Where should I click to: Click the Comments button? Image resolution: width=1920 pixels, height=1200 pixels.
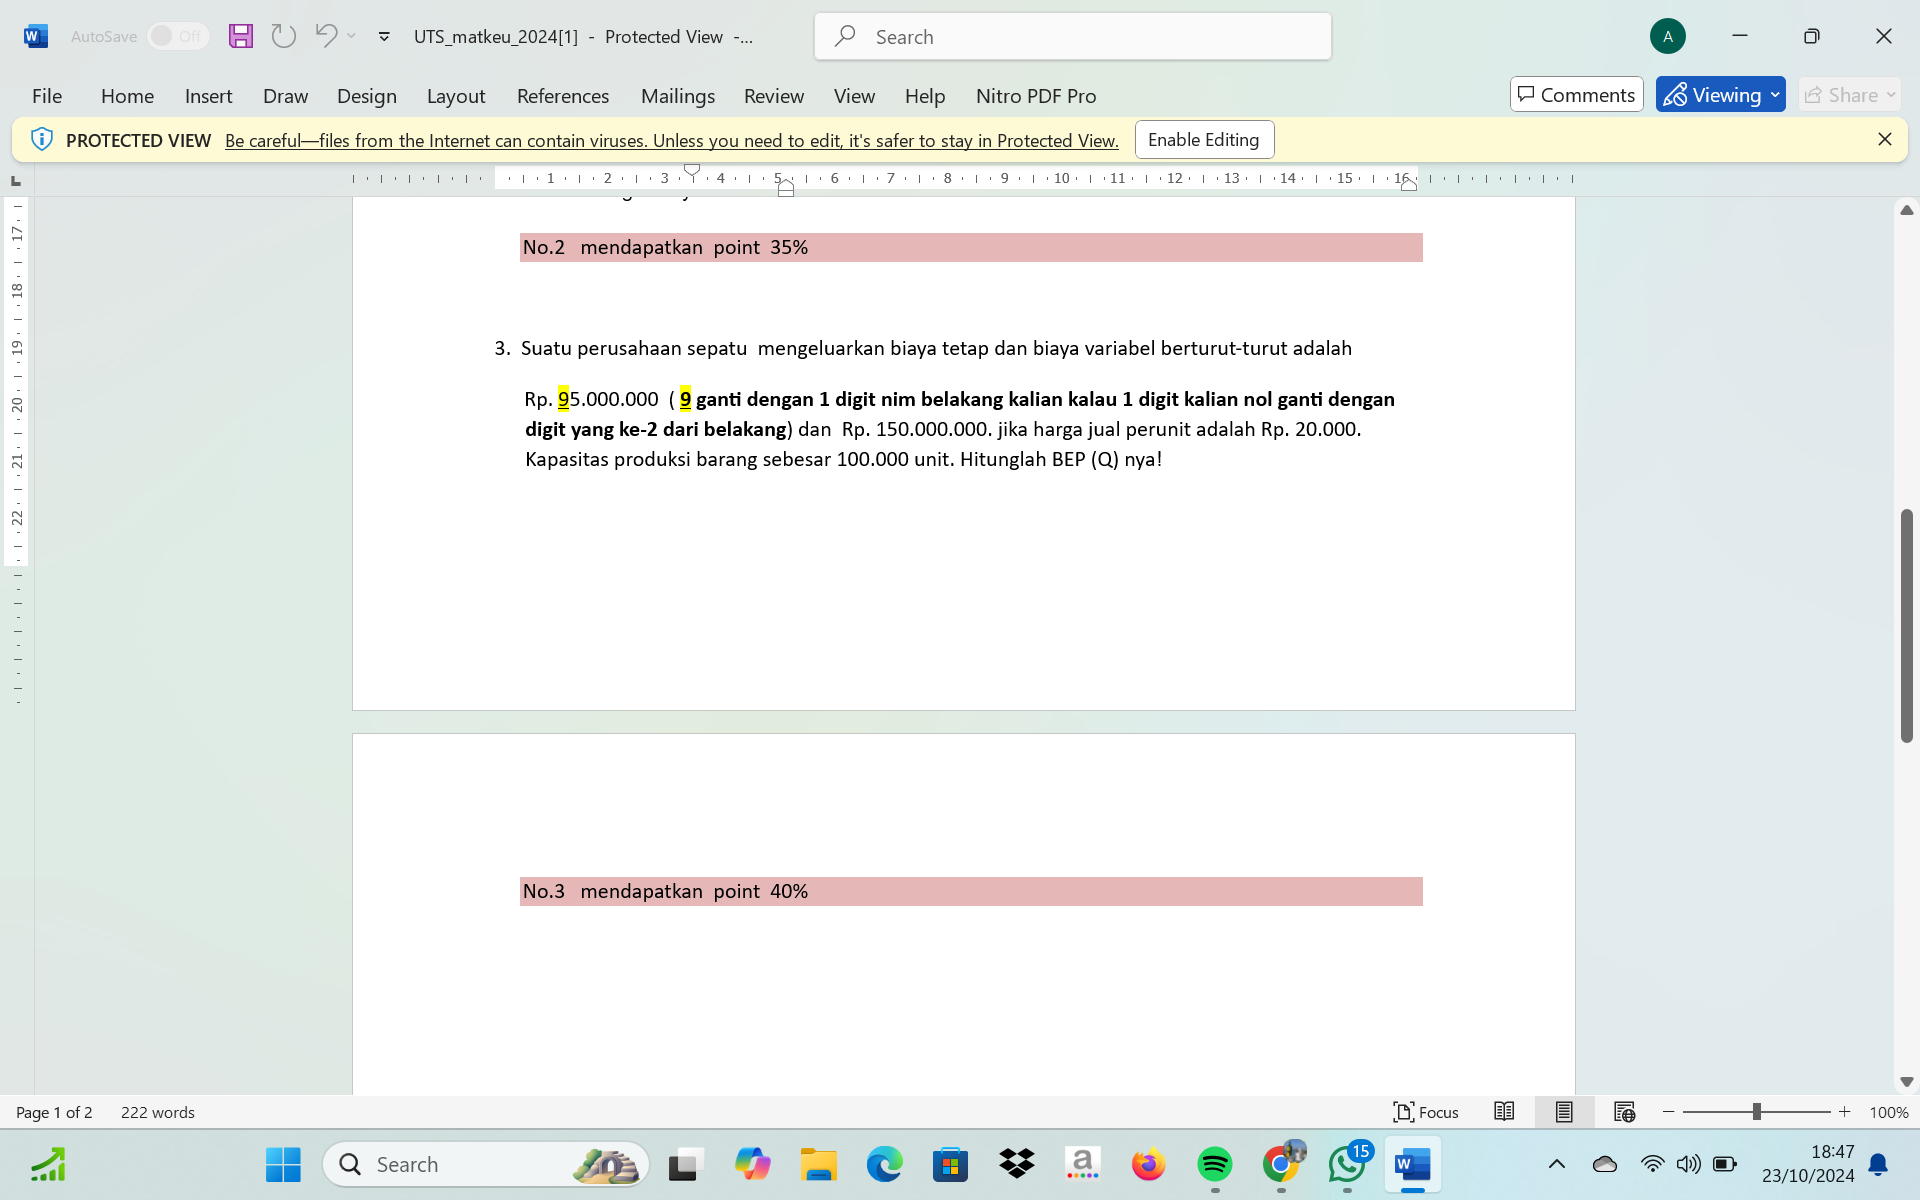coord(1576,94)
